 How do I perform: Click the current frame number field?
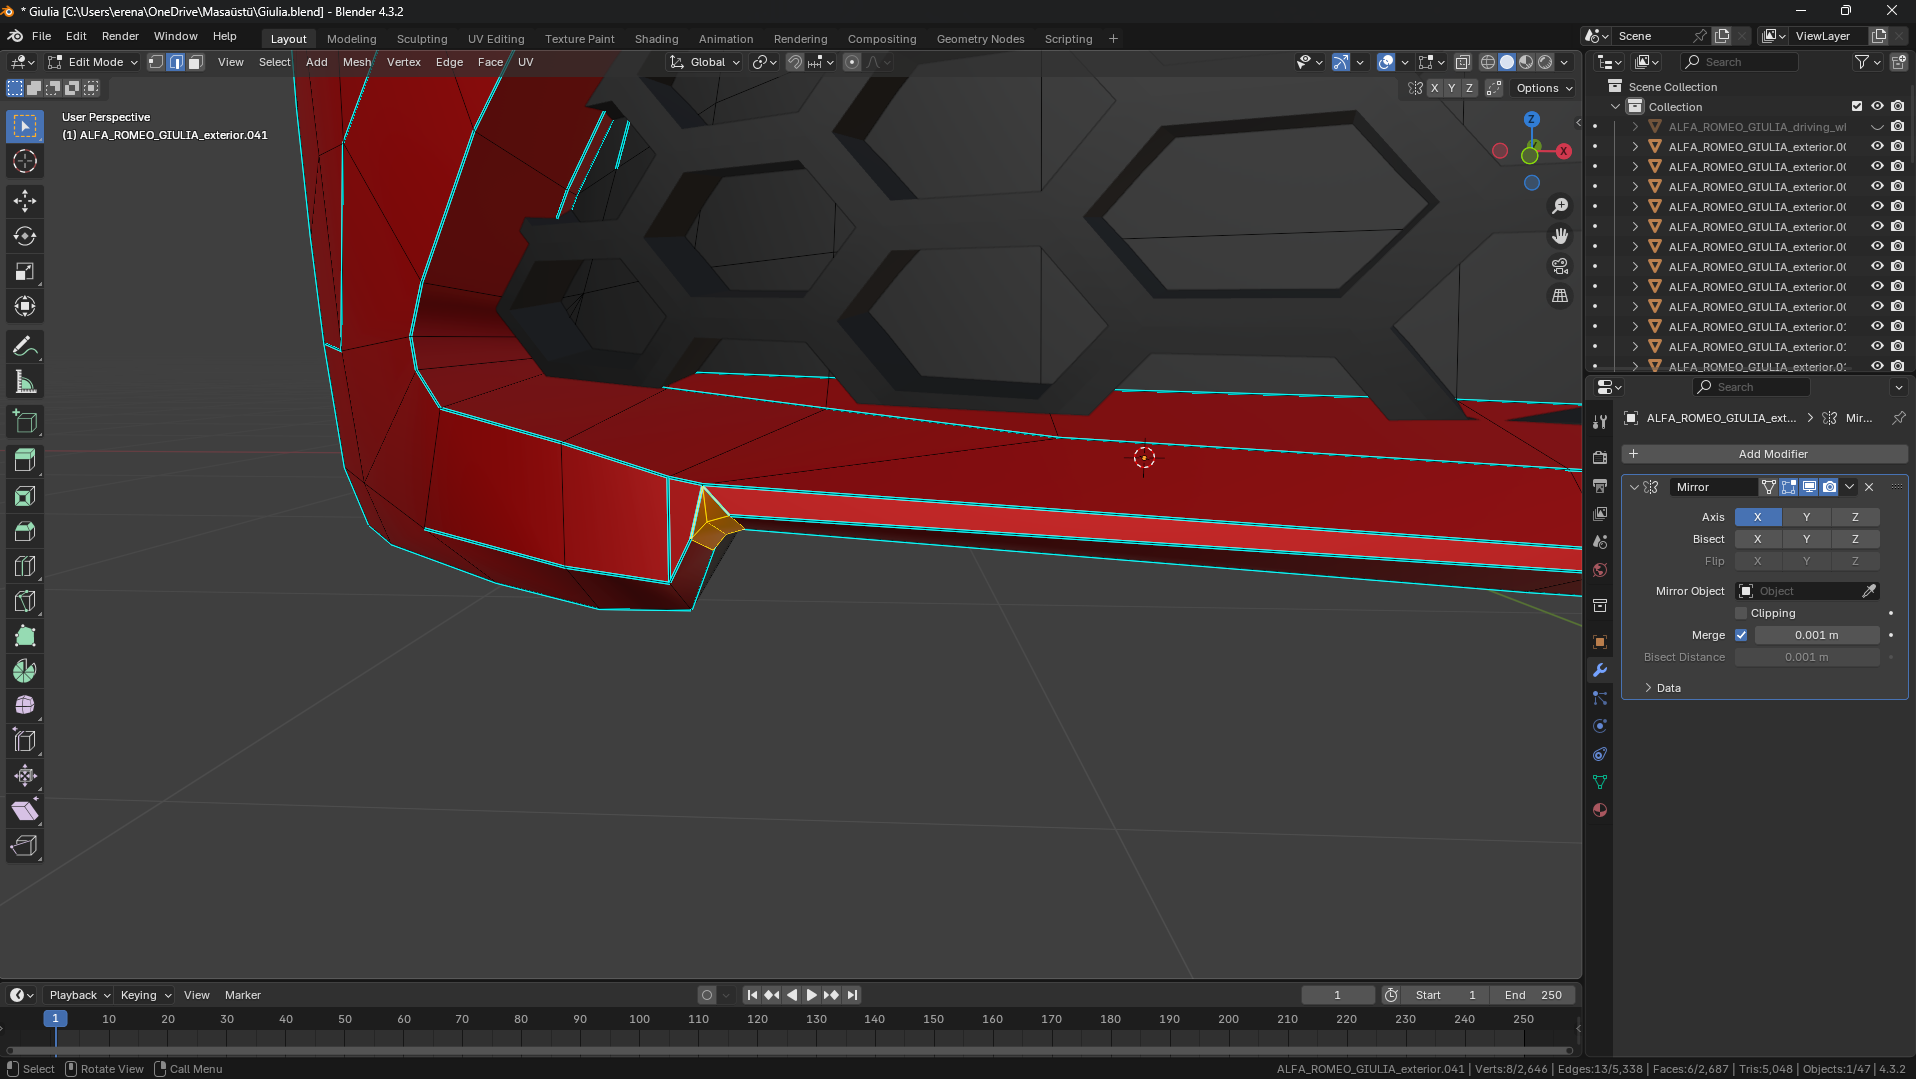(1337, 995)
